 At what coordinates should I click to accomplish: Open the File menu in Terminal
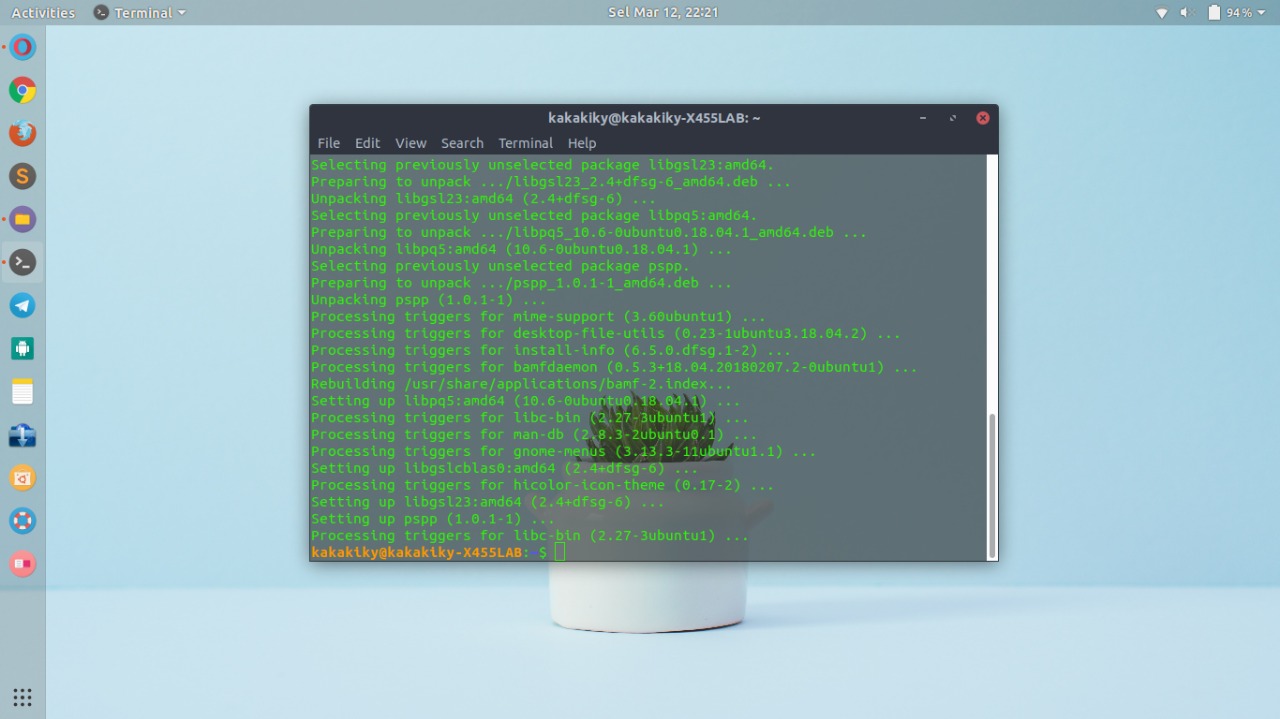point(328,142)
